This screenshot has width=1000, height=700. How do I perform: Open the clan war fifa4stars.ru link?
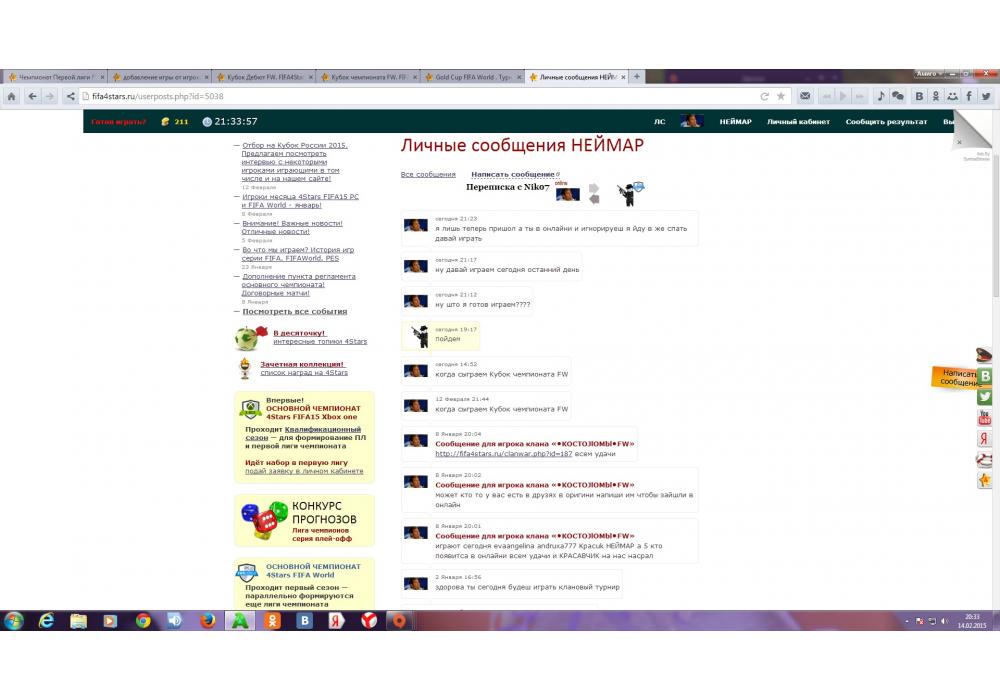tap(503, 453)
